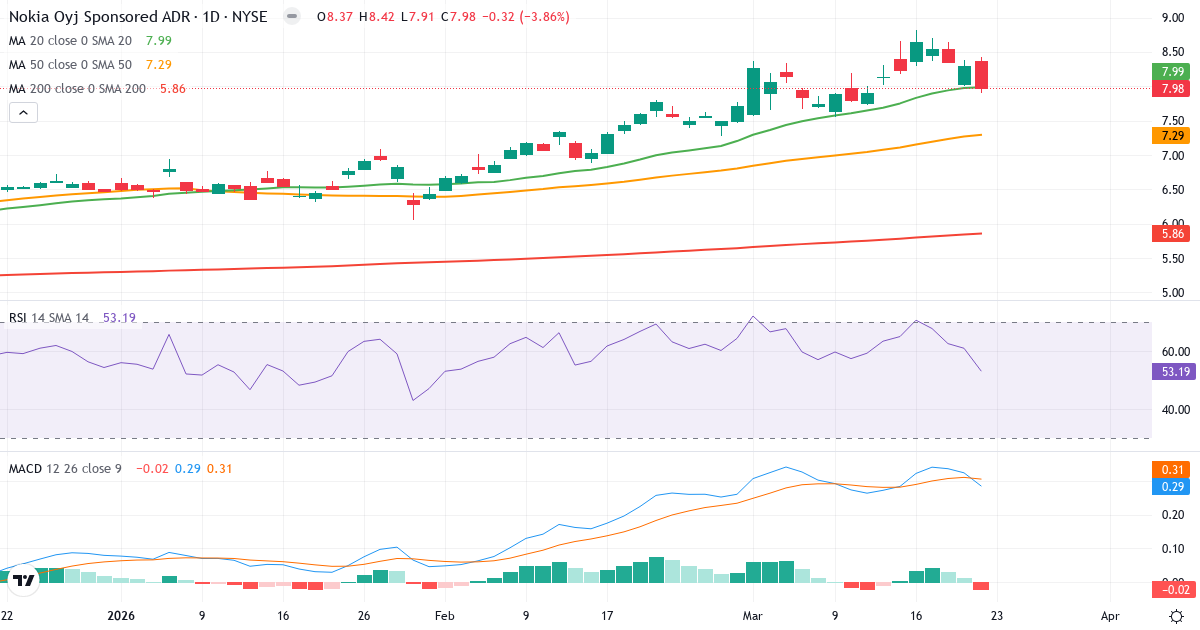Hide the symbol legend via the minus circle

point(290,16)
